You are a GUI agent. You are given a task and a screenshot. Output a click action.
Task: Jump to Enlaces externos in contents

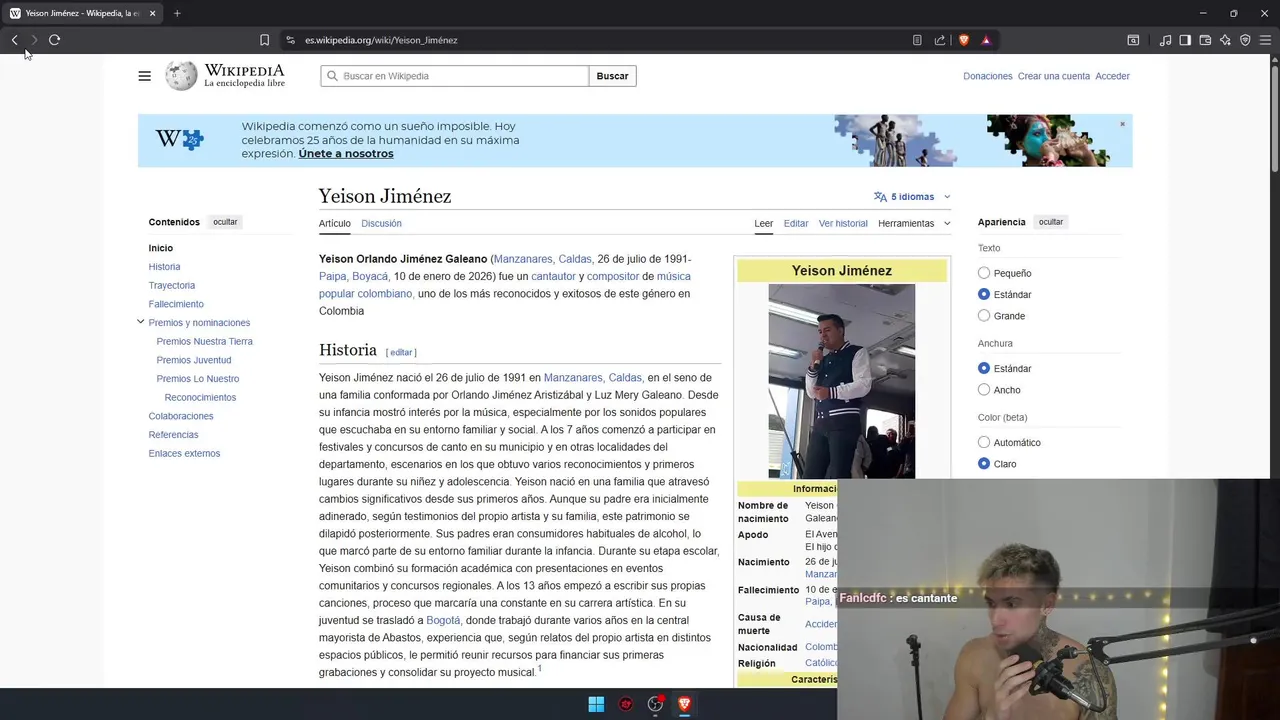click(184, 453)
